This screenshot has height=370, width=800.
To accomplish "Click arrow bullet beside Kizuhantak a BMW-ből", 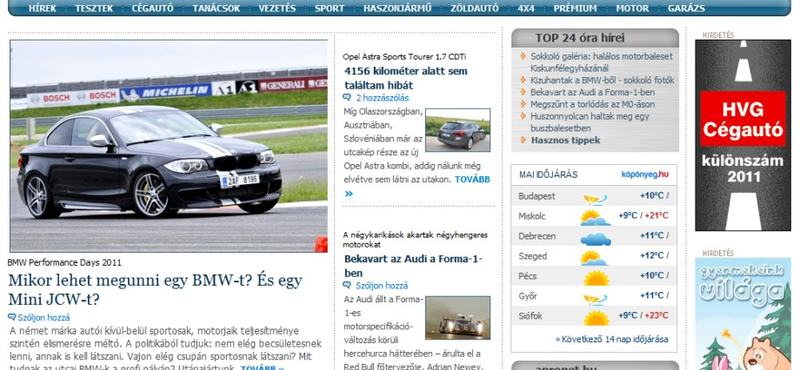I will 523,80.
